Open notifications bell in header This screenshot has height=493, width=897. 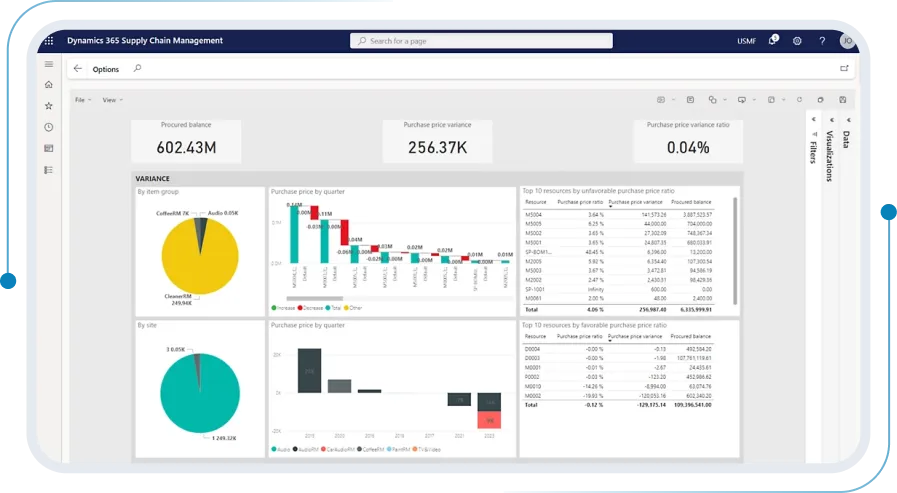(773, 40)
